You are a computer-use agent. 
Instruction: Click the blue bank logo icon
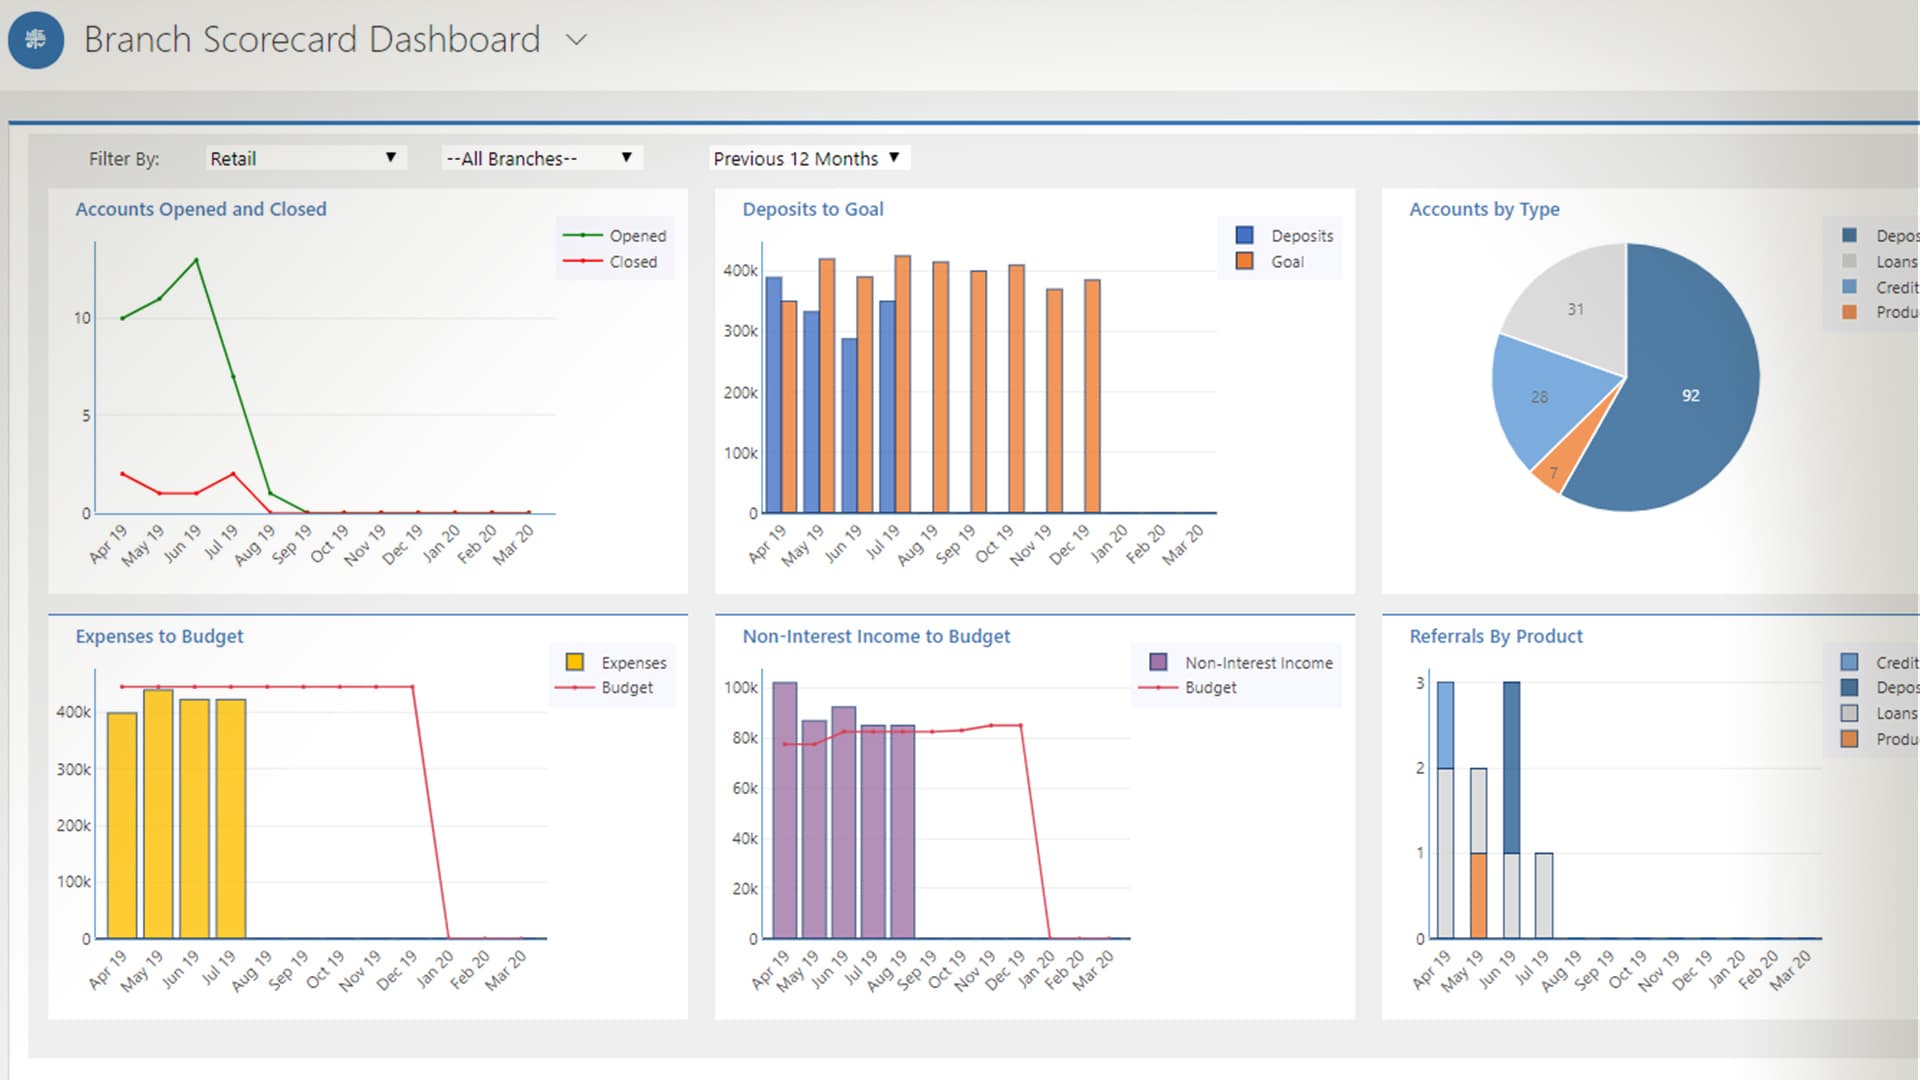36,40
